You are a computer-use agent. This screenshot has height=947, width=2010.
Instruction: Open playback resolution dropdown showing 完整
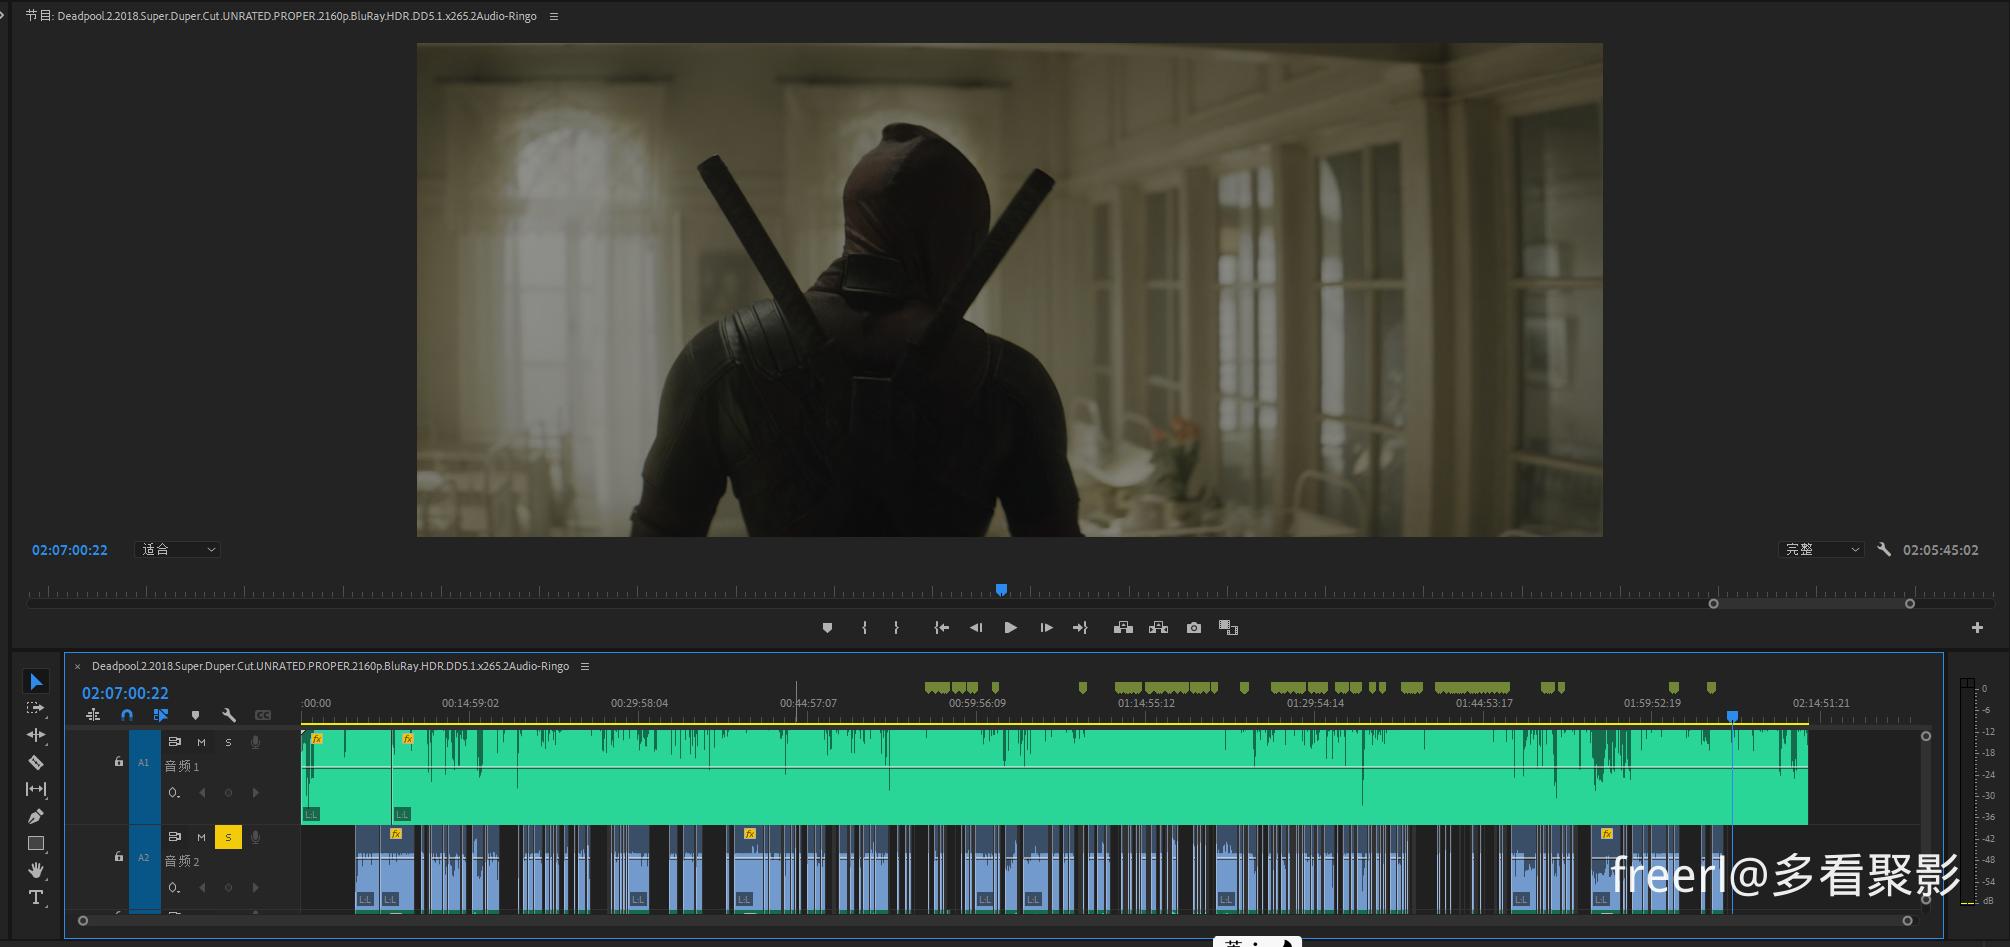tap(1821, 550)
